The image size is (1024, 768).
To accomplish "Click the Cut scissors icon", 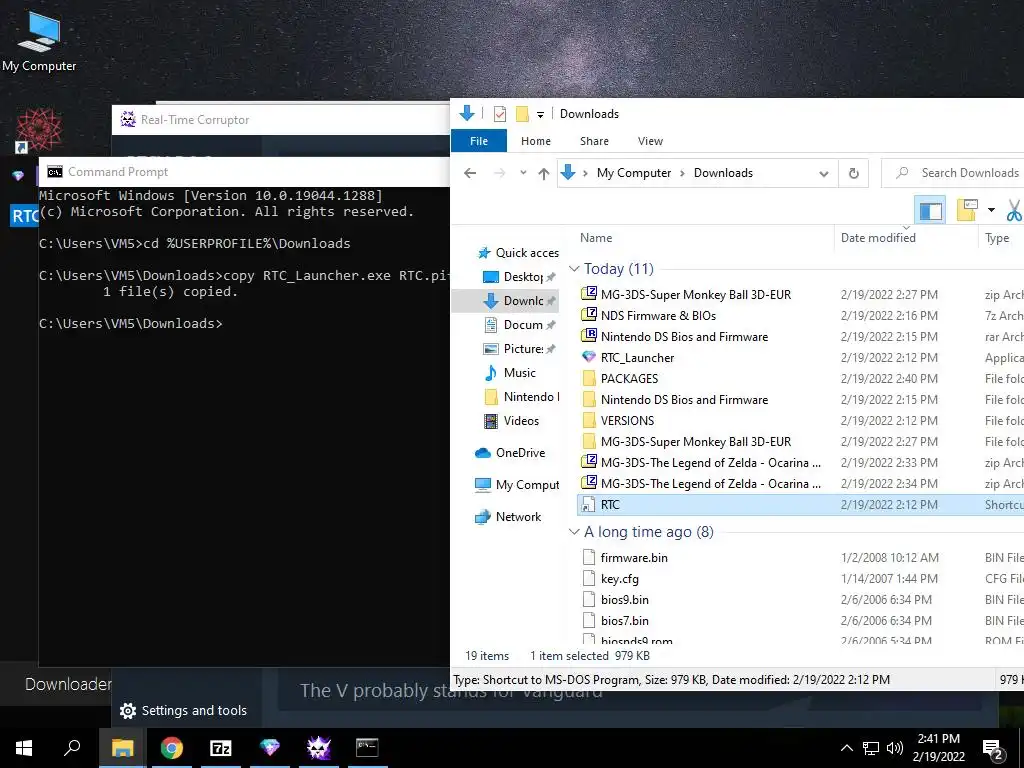I will click(1014, 210).
